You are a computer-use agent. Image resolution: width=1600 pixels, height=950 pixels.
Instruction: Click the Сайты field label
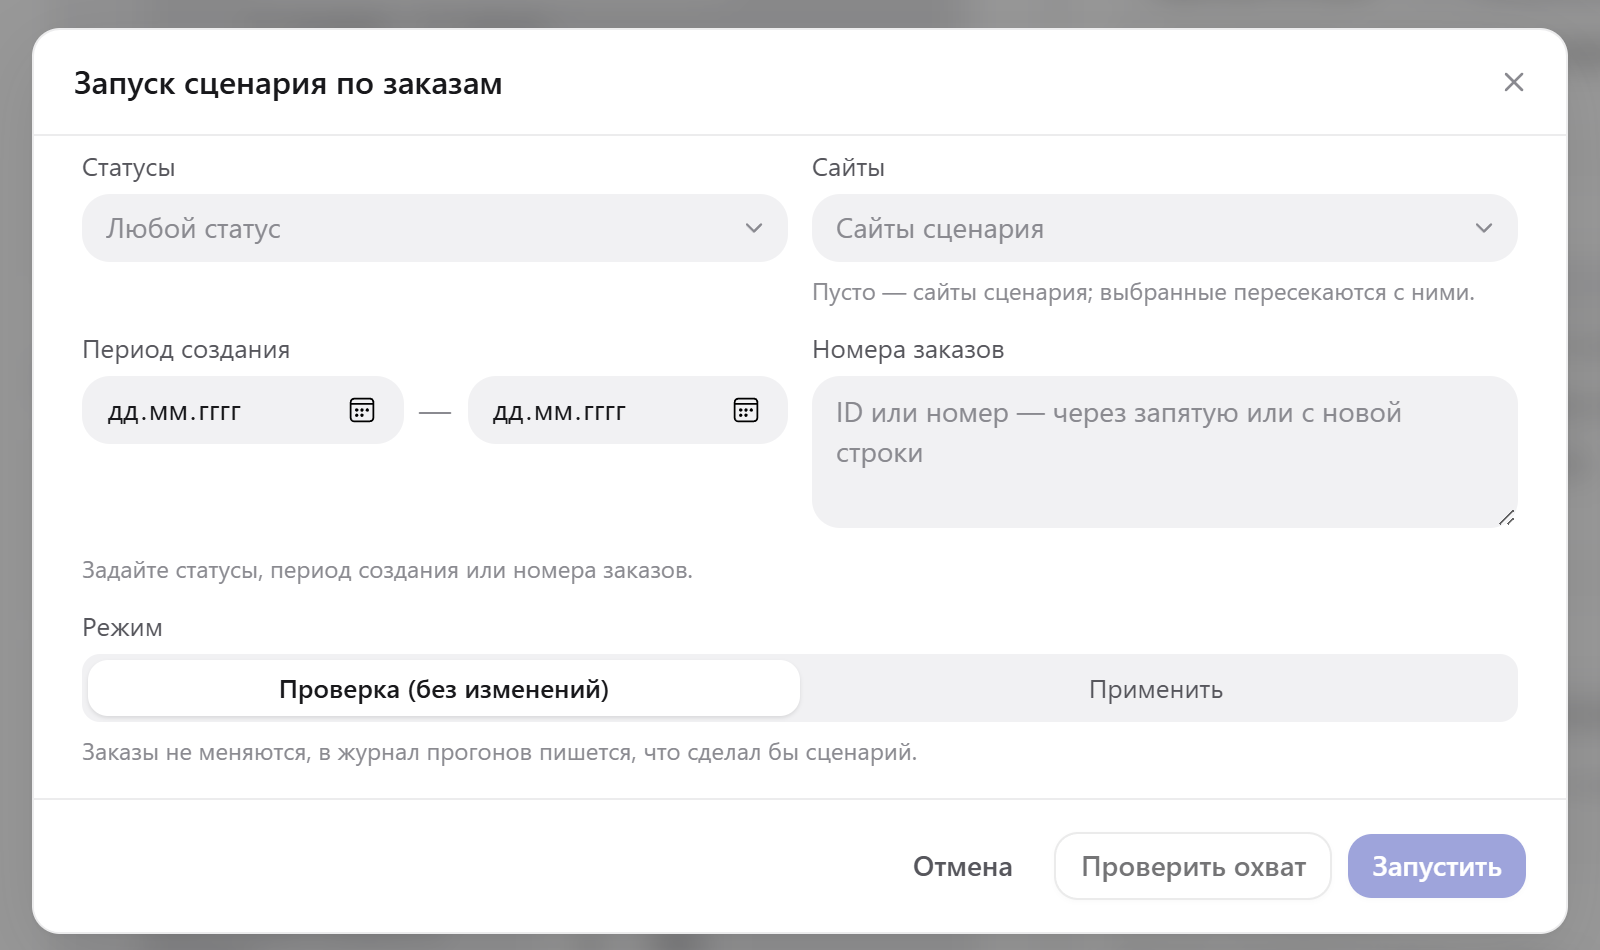click(848, 168)
